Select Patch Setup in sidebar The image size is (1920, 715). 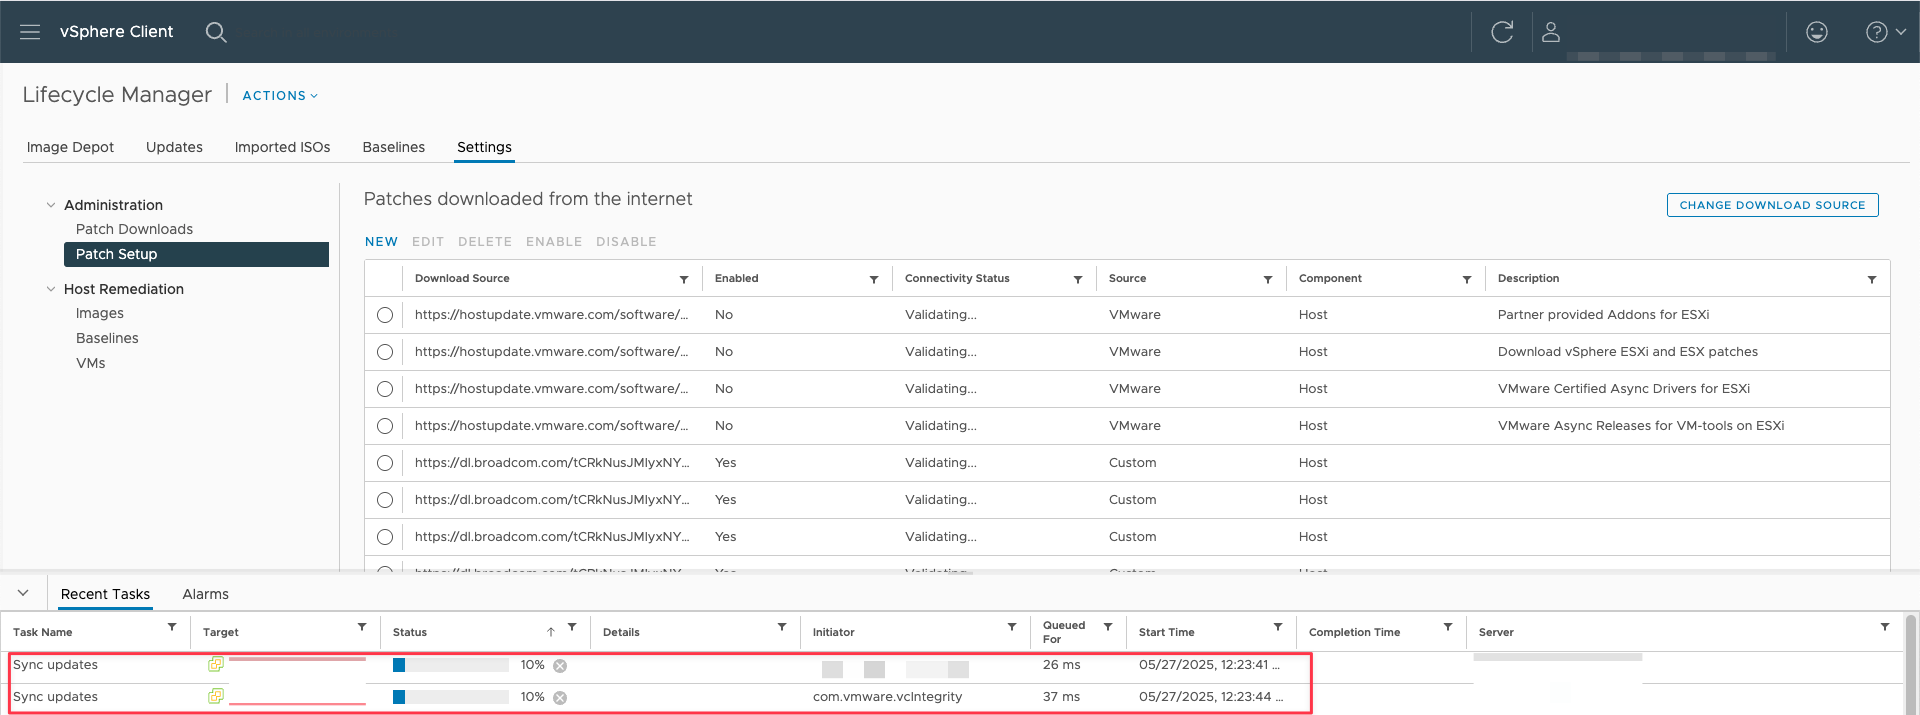tap(196, 254)
